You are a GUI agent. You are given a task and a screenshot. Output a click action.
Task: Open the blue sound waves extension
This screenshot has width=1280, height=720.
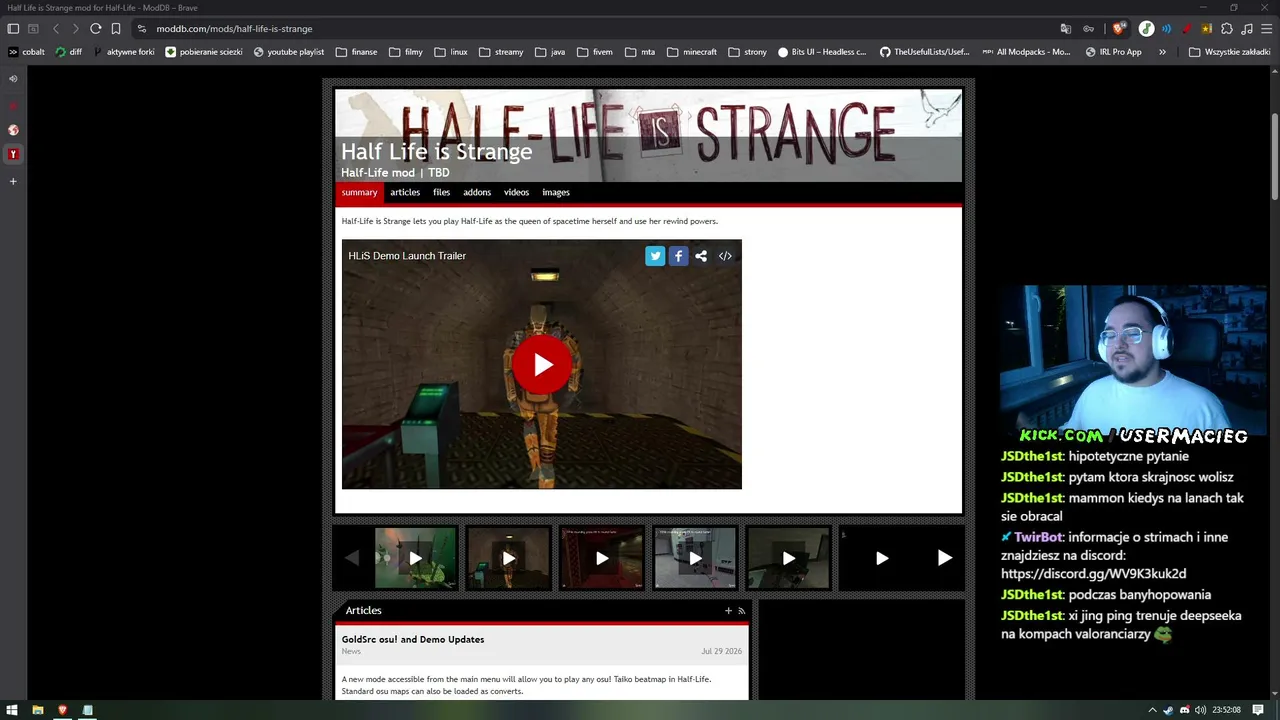click(1166, 29)
